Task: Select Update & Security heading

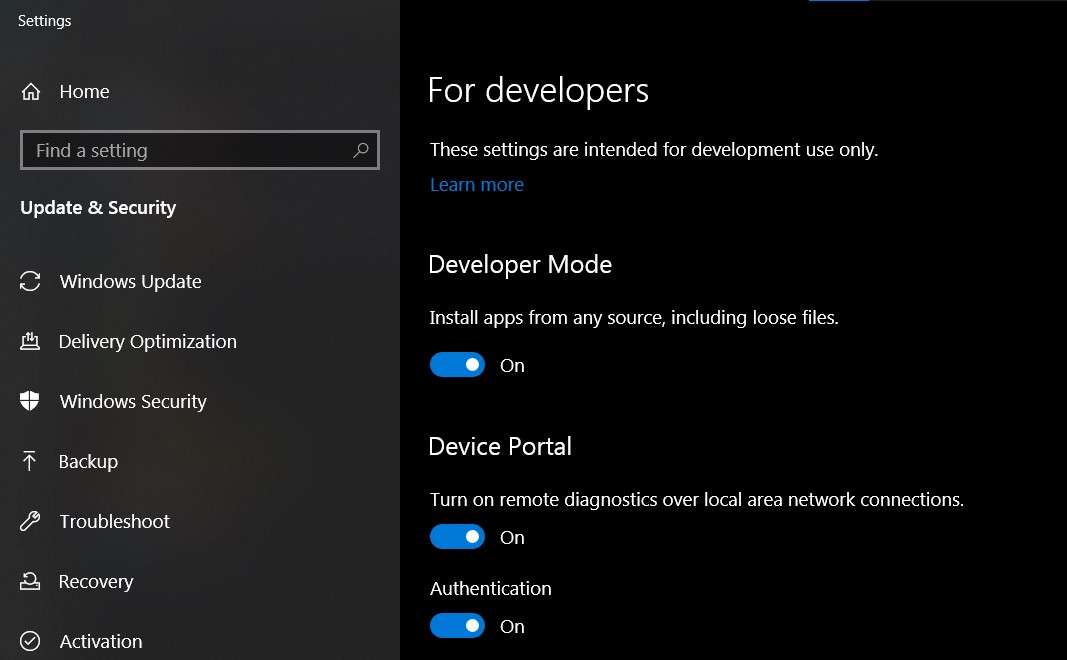Action: tap(97, 207)
